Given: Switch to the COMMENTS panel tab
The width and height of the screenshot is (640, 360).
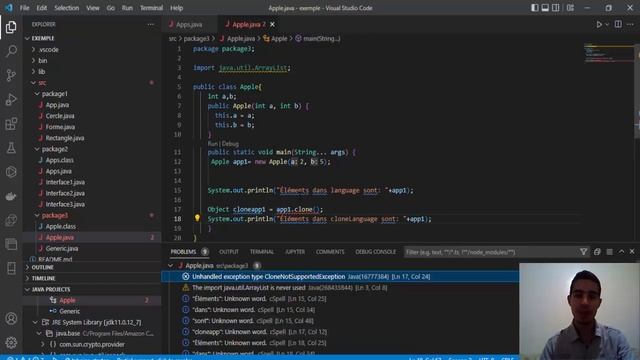Looking at the screenshot, I should click(x=330, y=252).
